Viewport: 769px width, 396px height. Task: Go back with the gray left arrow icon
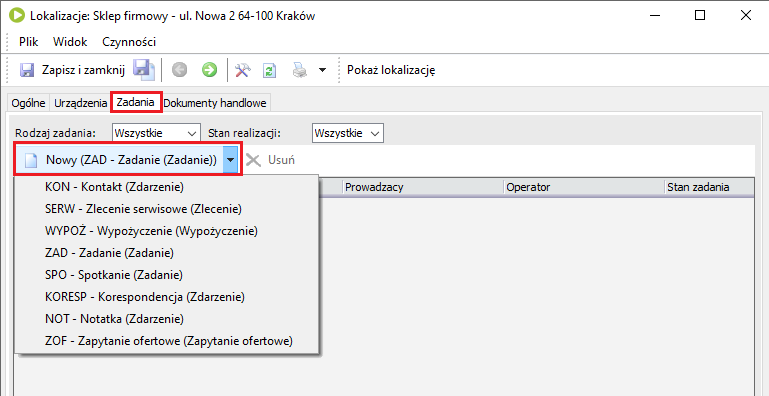[x=179, y=70]
